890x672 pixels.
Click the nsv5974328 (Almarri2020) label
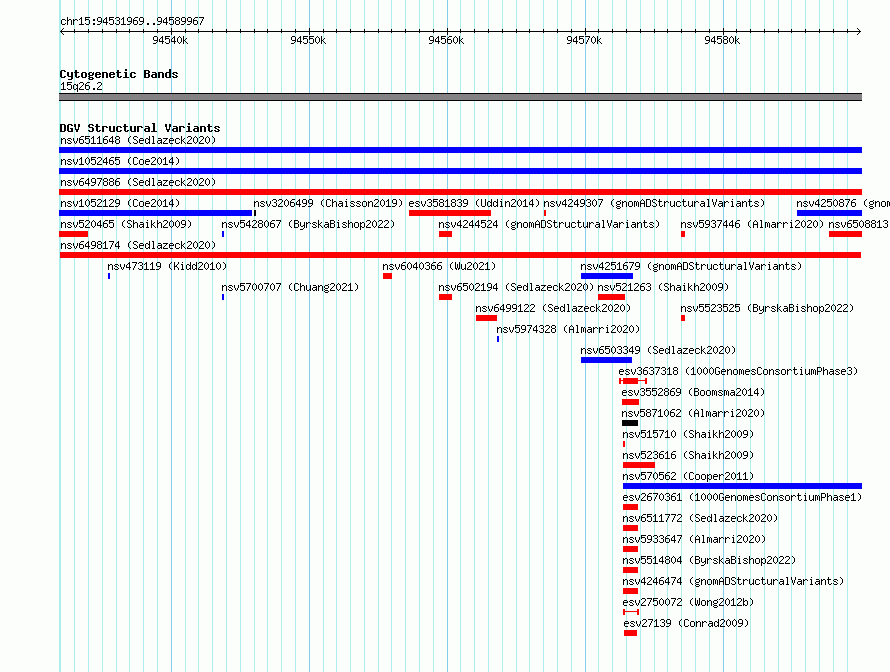(x=568, y=329)
